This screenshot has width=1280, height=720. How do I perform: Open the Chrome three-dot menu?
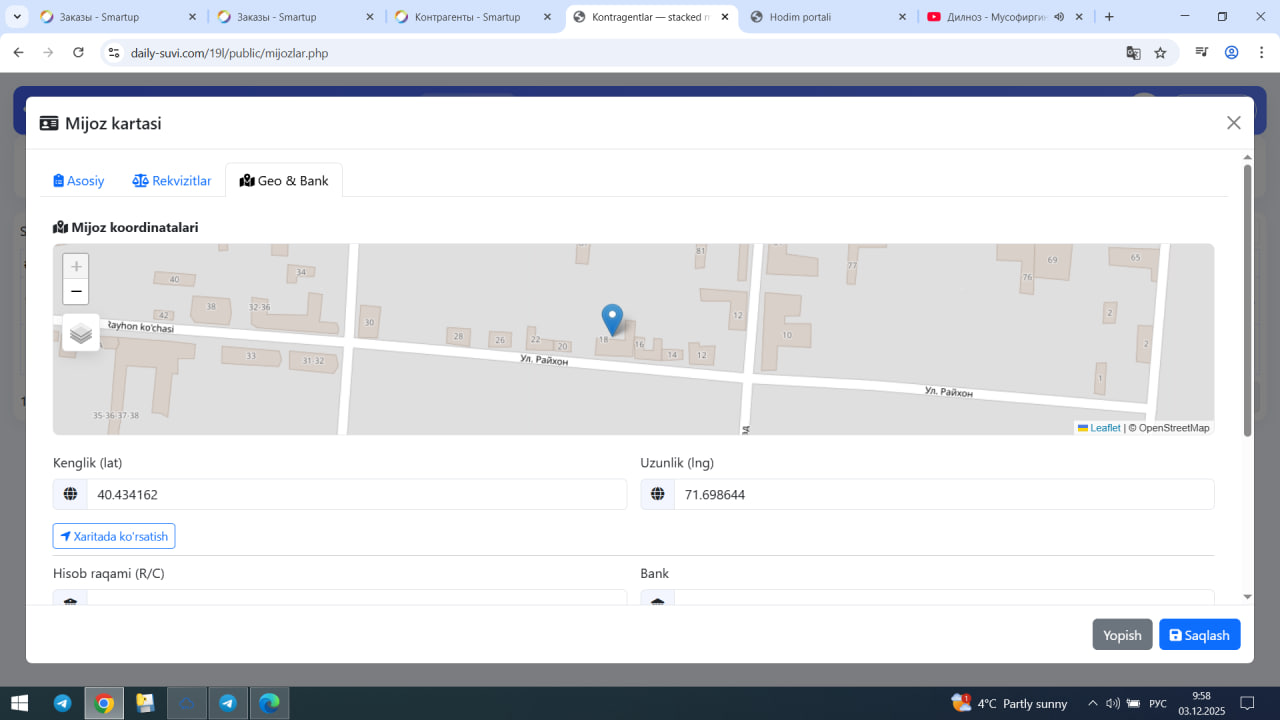pyautogui.click(x=1261, y=53)
